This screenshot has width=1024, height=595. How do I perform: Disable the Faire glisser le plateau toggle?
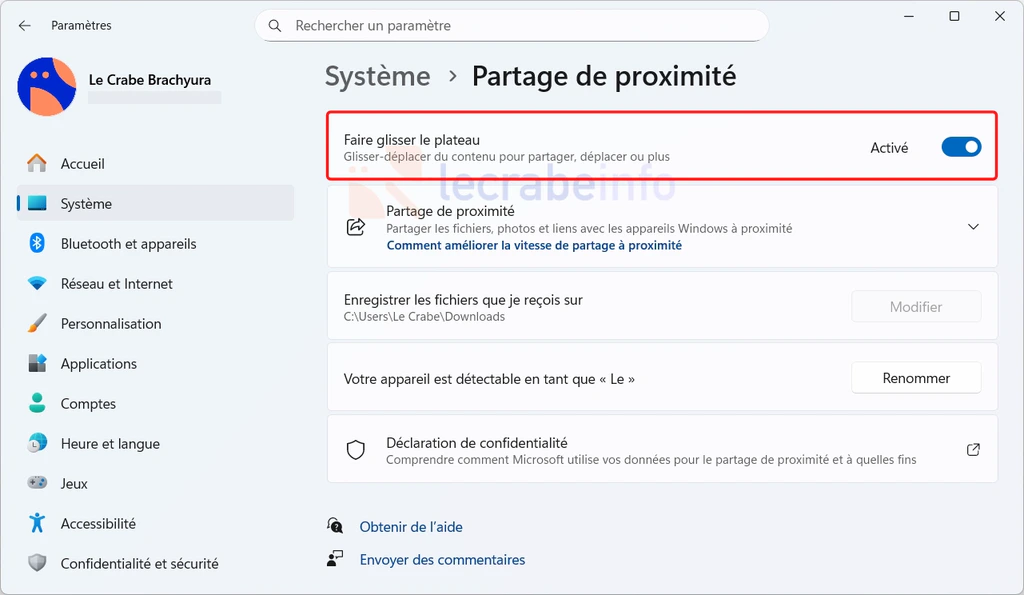click(x=961, y=148)
